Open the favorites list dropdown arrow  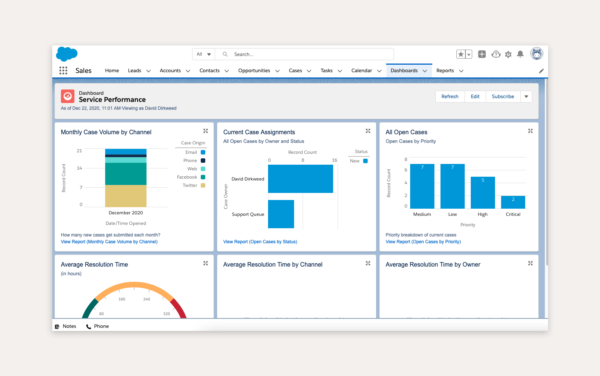[469, 54]
